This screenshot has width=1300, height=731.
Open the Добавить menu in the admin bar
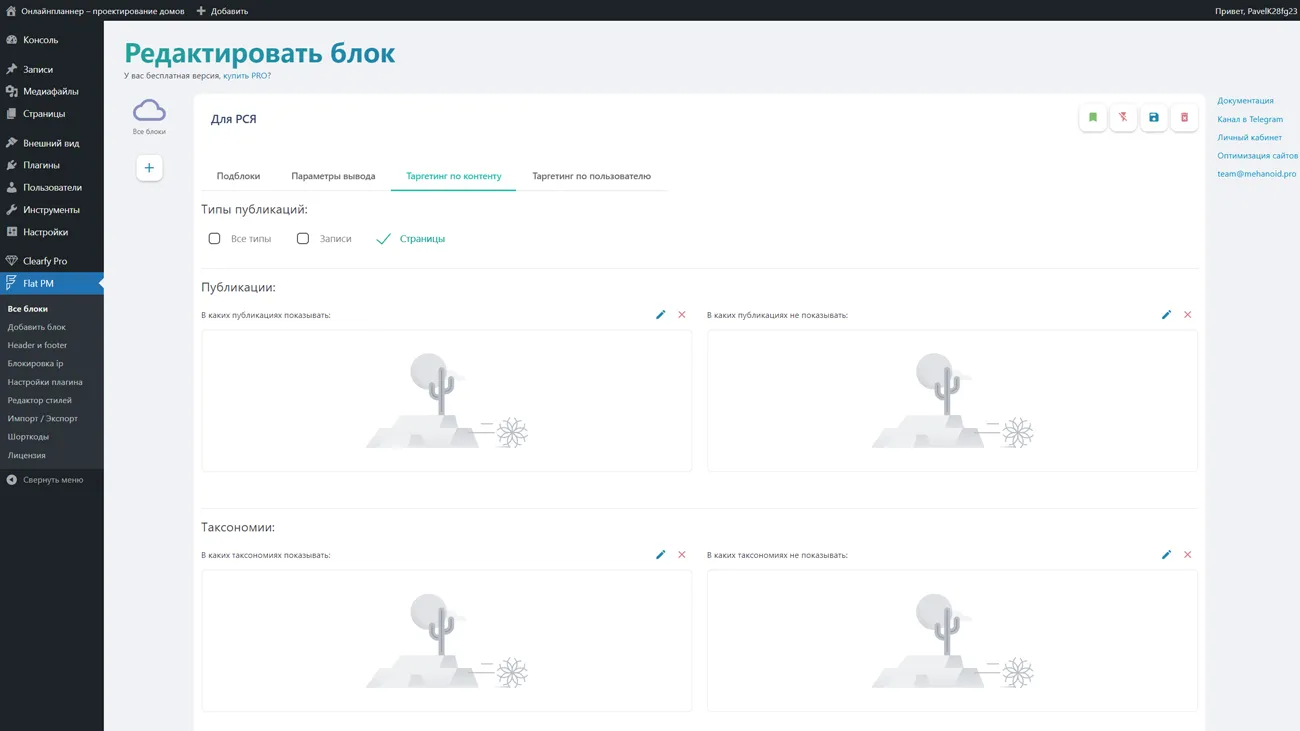(222, 11)
